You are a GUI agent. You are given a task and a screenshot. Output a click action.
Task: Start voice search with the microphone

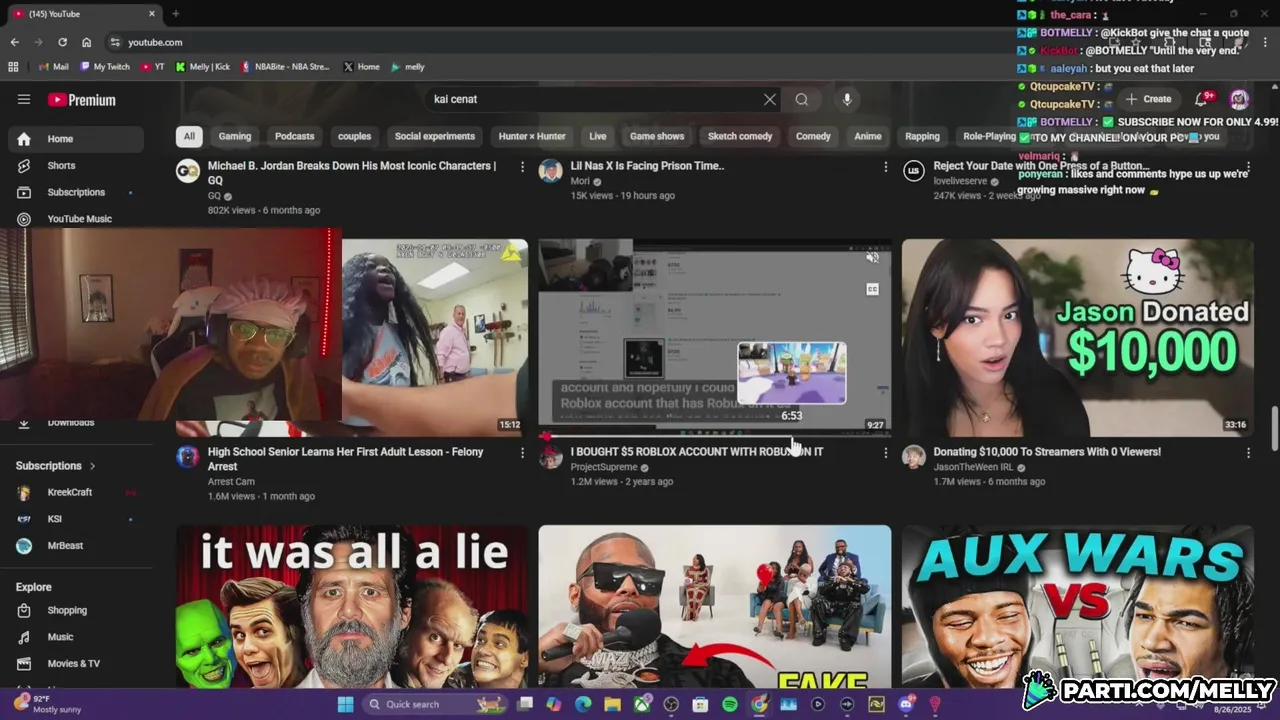(x=847, y=99)
